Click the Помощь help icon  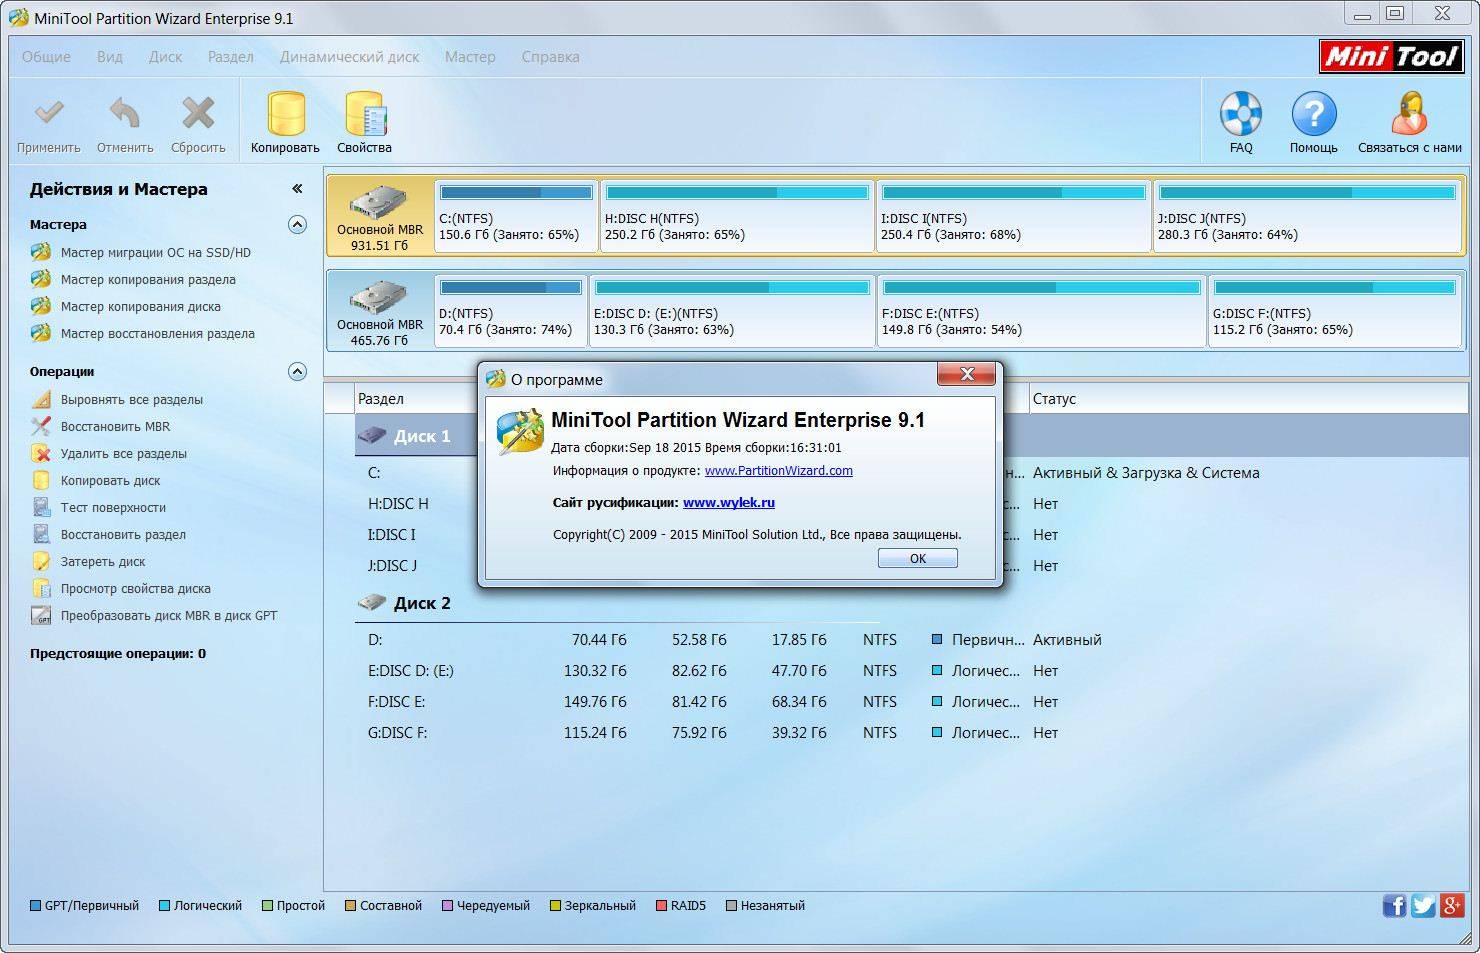pyautogui.click(x=1313, y=116)
